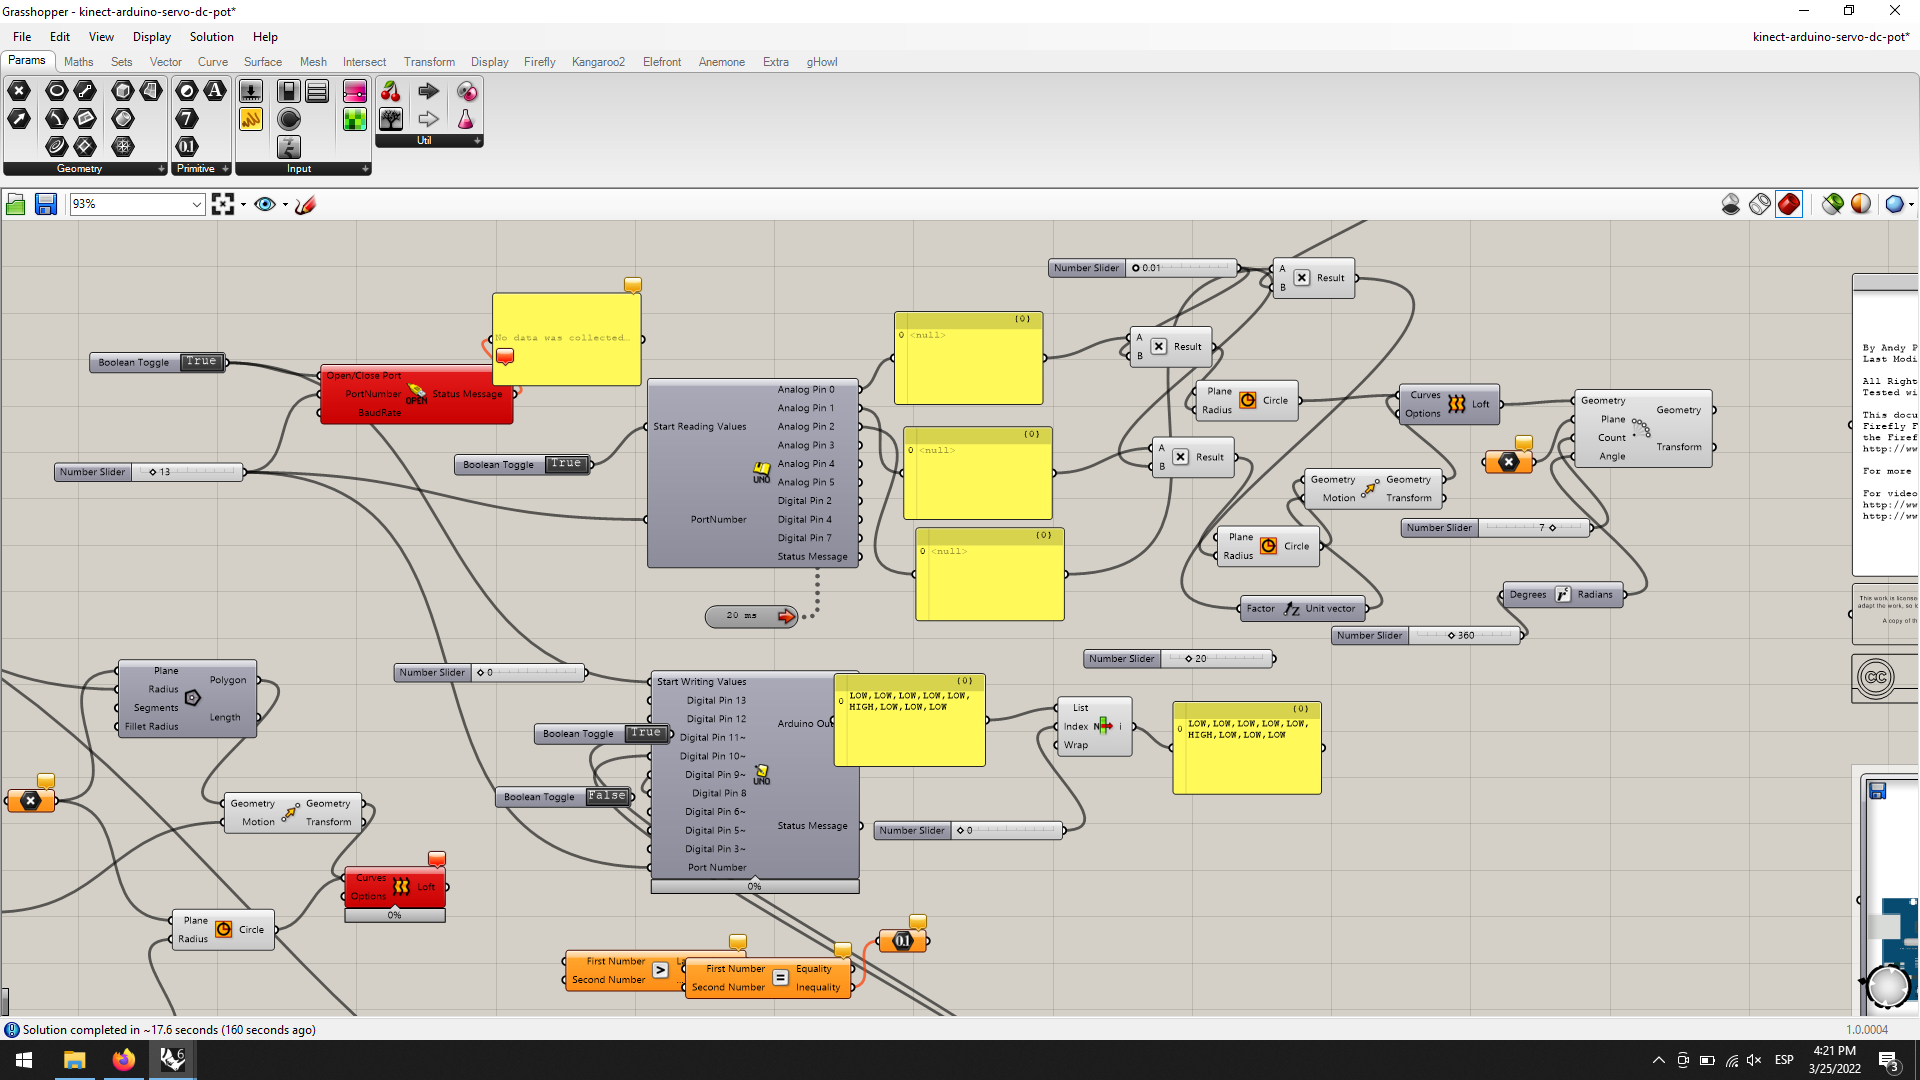The width and height of the screenshot is (1920, 1080).
Task: Open Firefox from the Windows taskbar
Action: point(124,1060)
